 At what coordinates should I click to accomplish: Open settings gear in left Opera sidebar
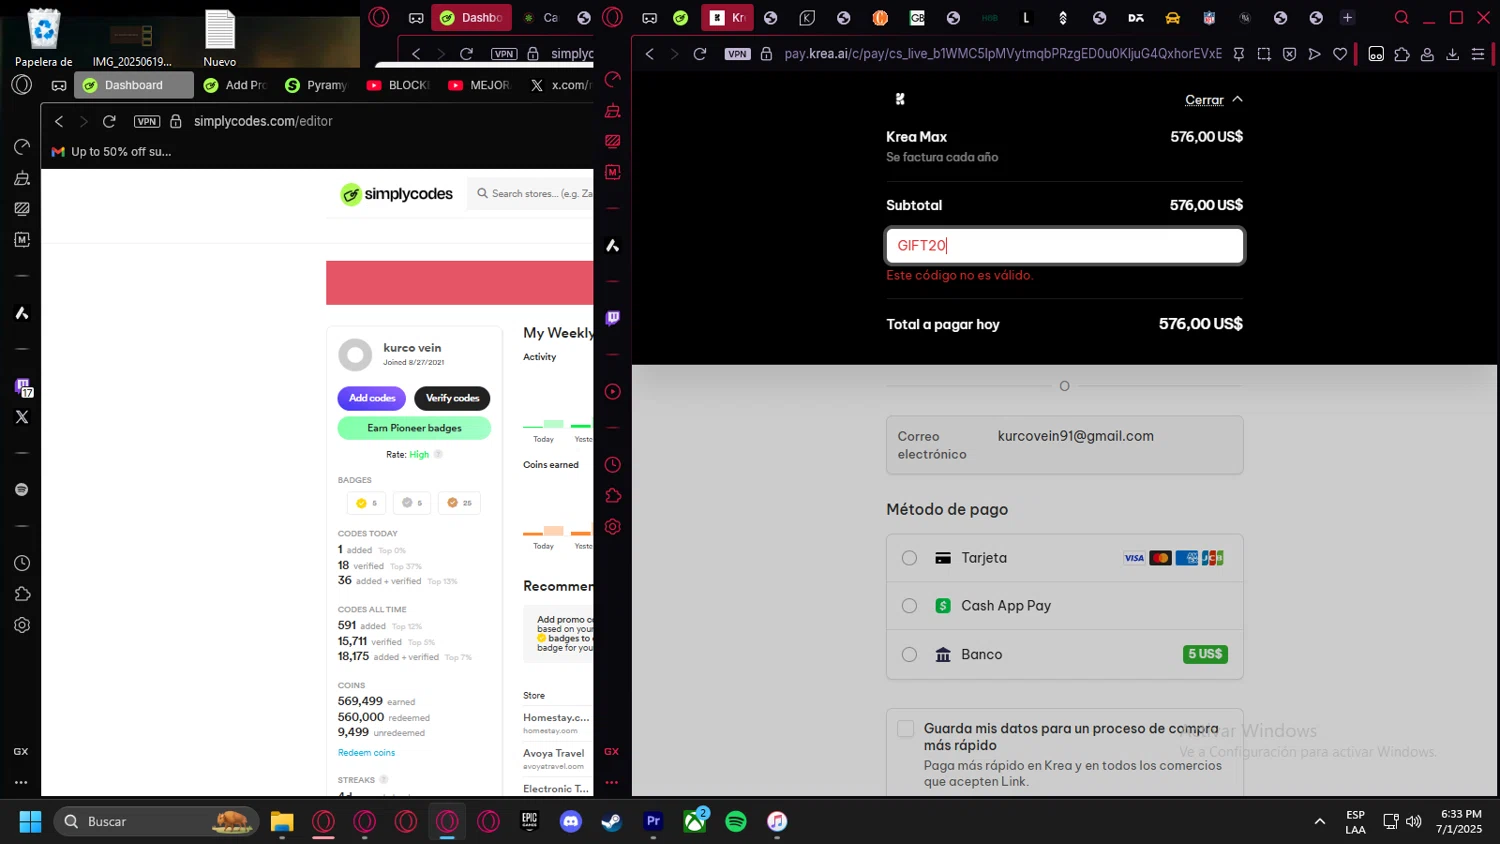click(22, 625)
